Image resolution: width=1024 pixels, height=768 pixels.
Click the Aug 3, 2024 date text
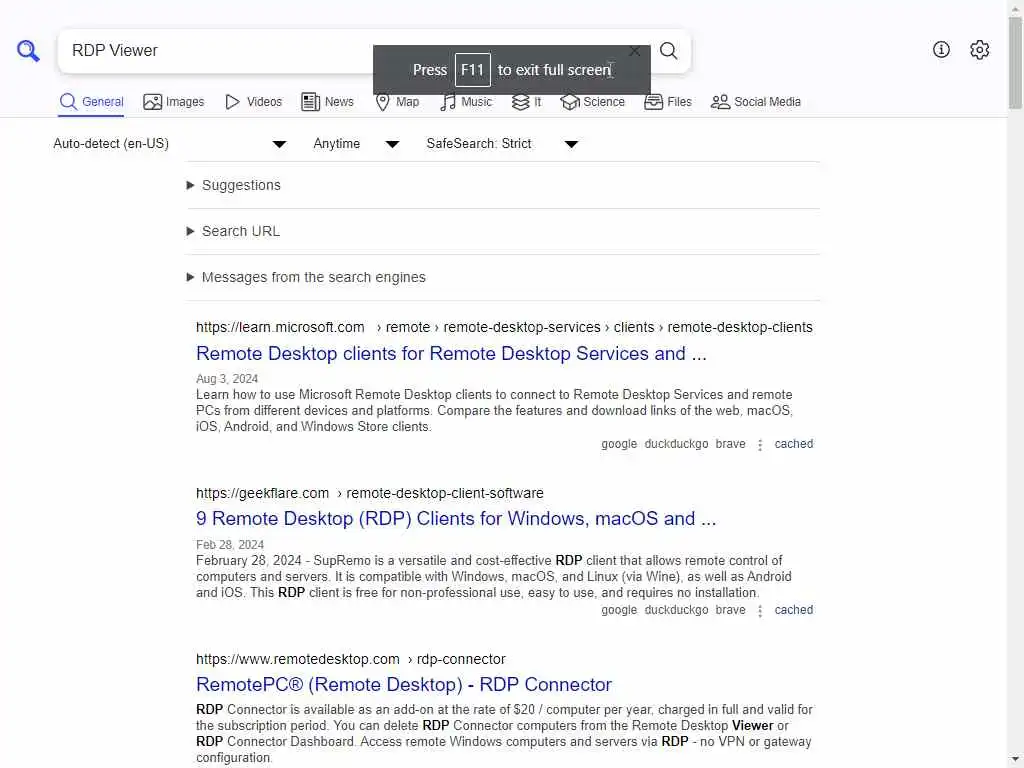pos(227,379)
